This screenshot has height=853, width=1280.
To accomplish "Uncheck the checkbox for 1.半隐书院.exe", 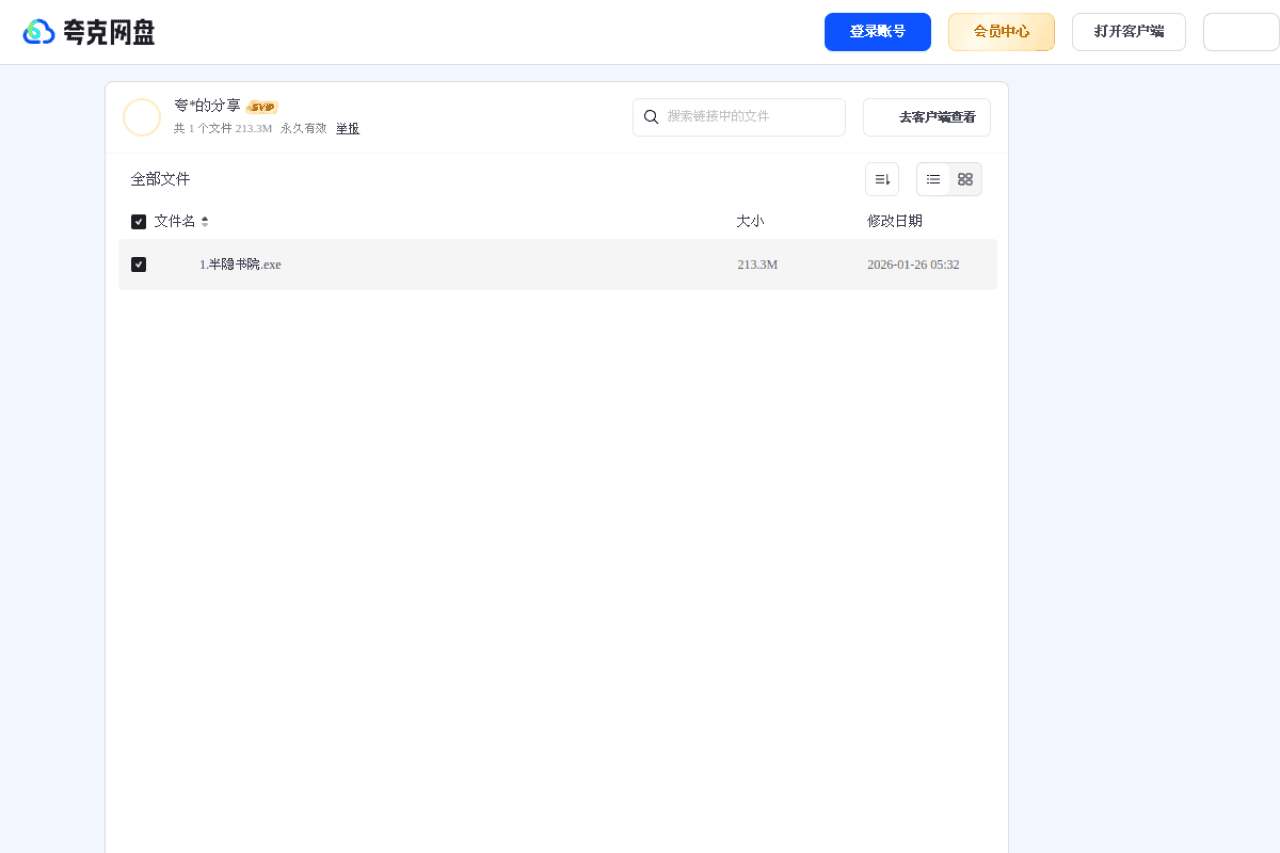I will 139,264.
